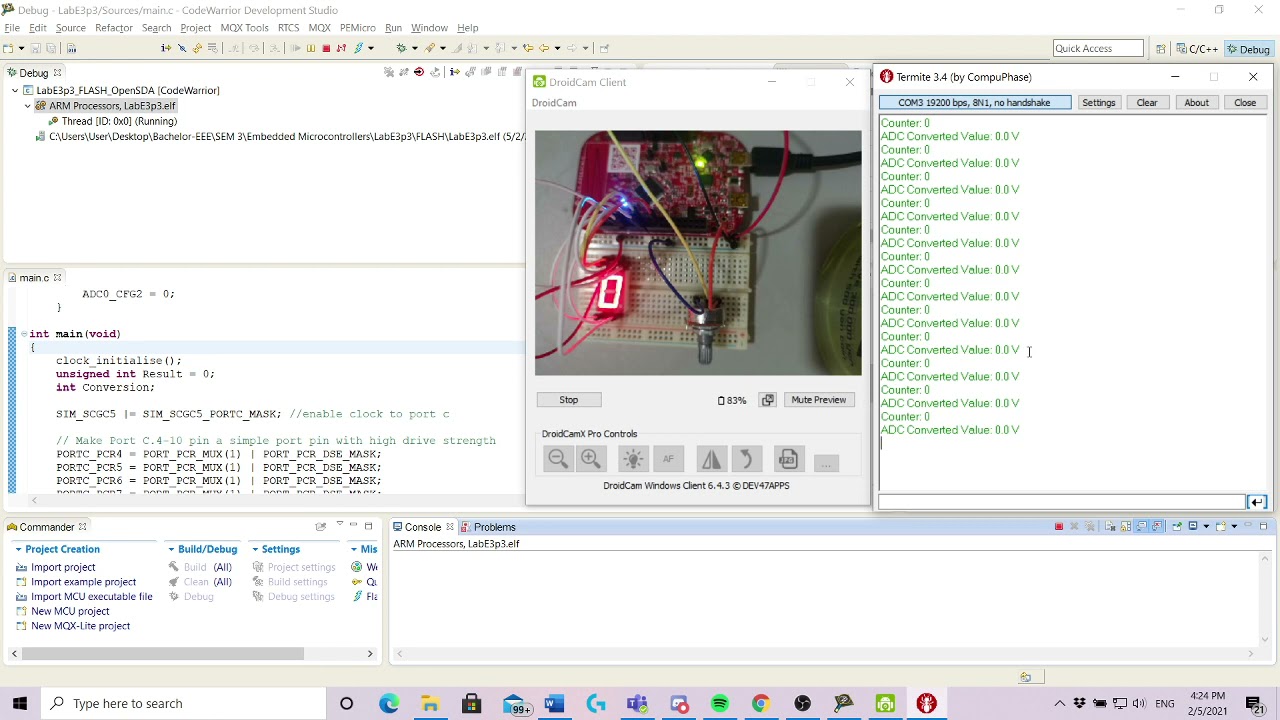Click the Disconnect icon in main toolbar
1280x720 pixels.
pyautogui.click(x=341, y=48)
